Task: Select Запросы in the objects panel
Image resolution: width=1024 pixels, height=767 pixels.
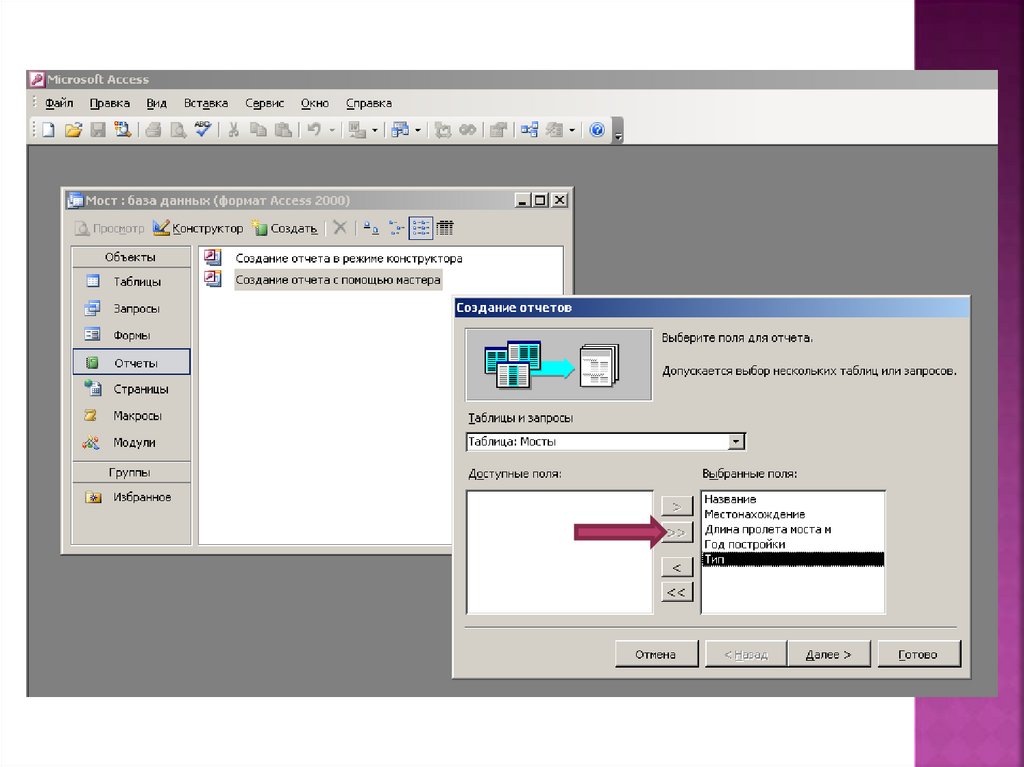Action: (131, 309)
